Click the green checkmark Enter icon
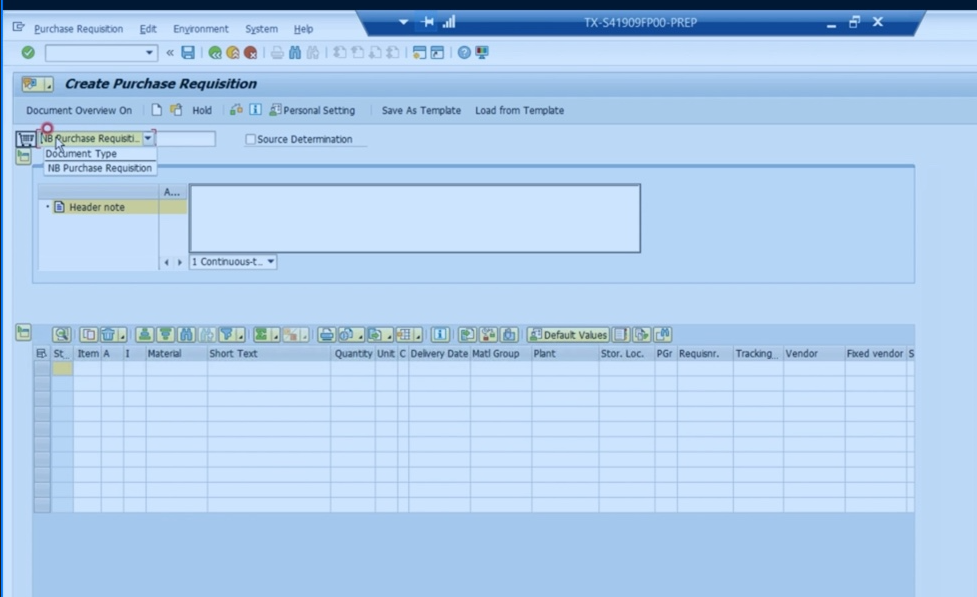This screenshot has width=977, height=597. [x=28, y=53]
